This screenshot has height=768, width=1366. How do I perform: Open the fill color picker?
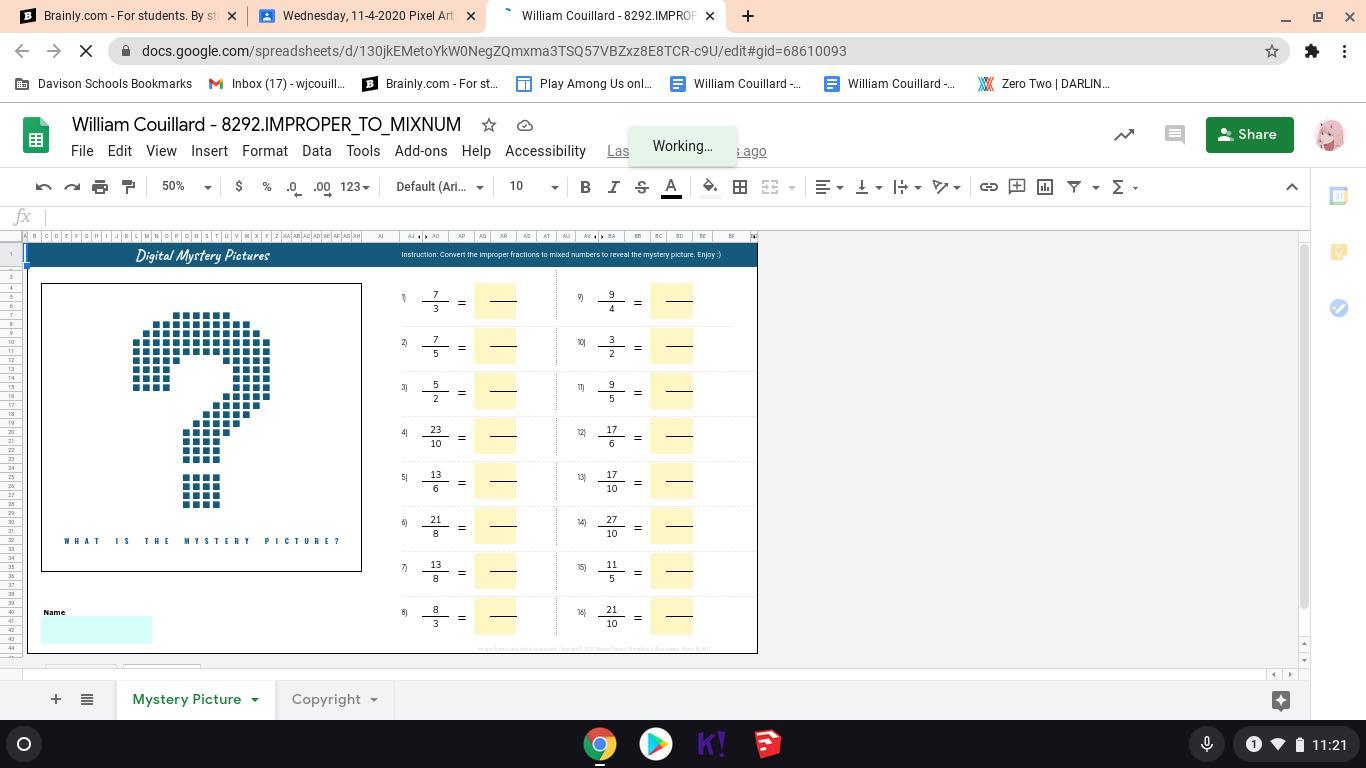point(709,187)
